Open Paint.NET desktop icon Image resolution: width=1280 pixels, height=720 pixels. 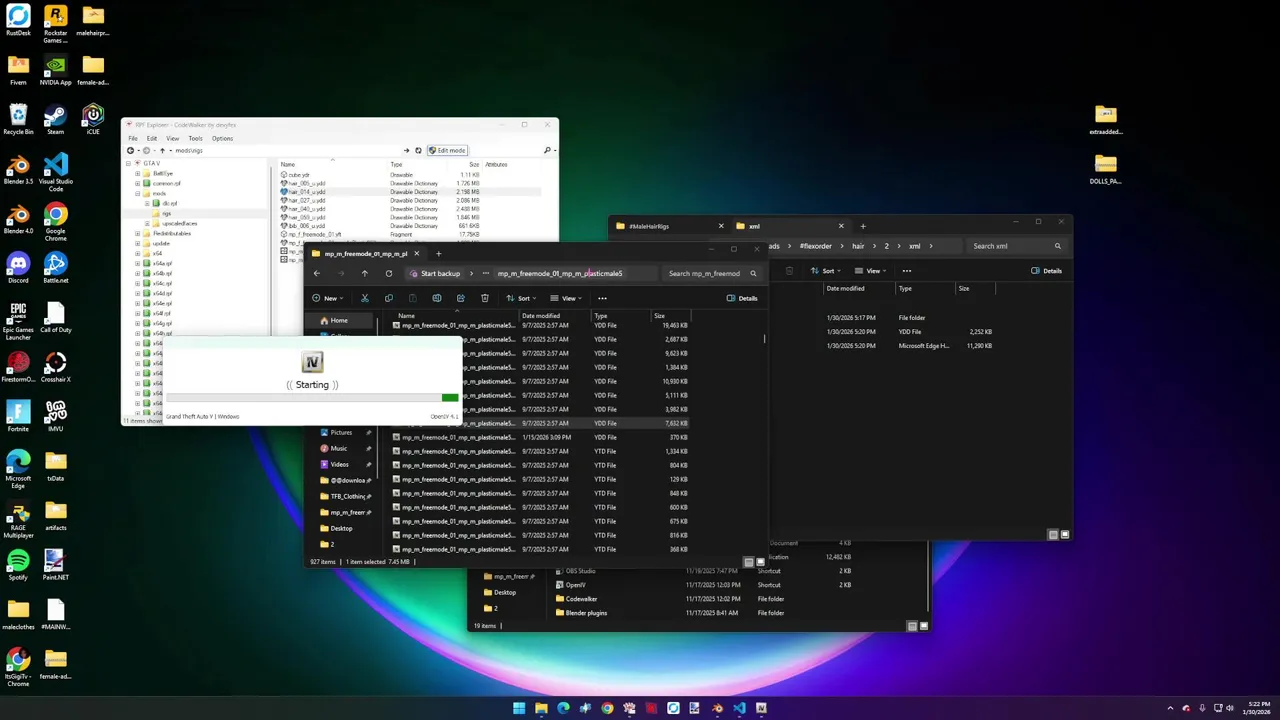point(56,565)
